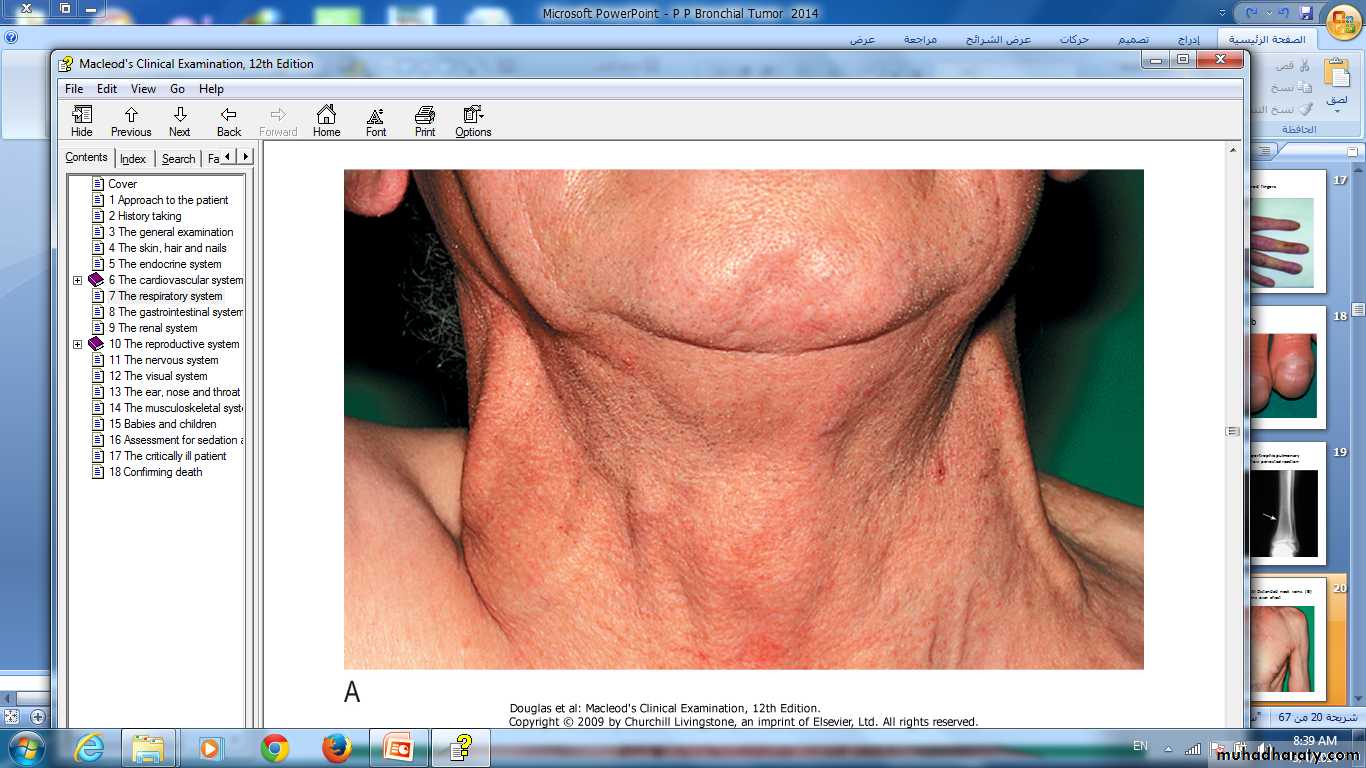Click Chrome icon in the taskbar

(275, 748)
